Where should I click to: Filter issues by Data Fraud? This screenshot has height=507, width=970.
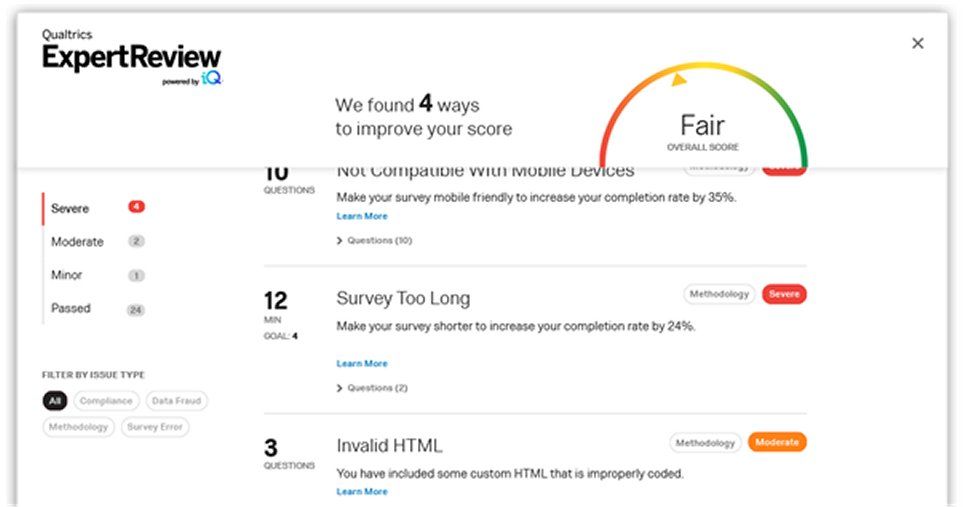pyautogui.click(x=176, y=401)
